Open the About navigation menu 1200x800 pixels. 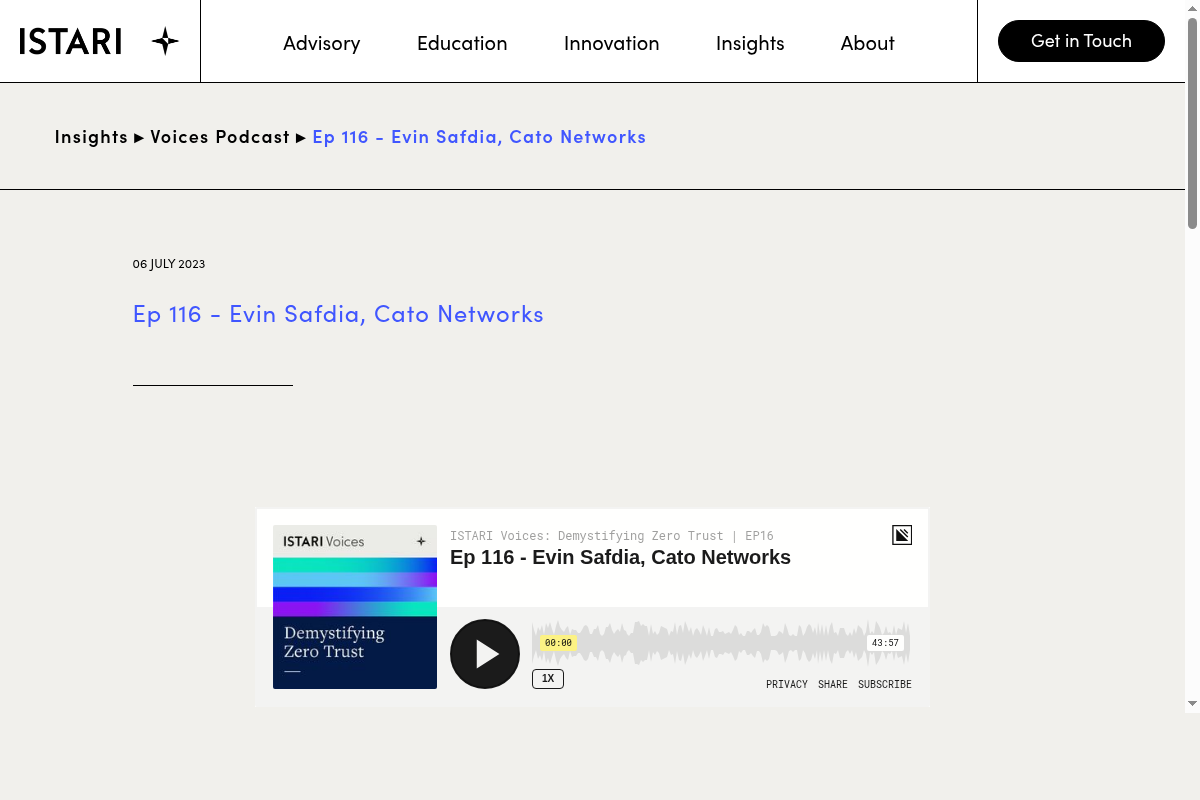pyautogui.click(x=867, y=42)
